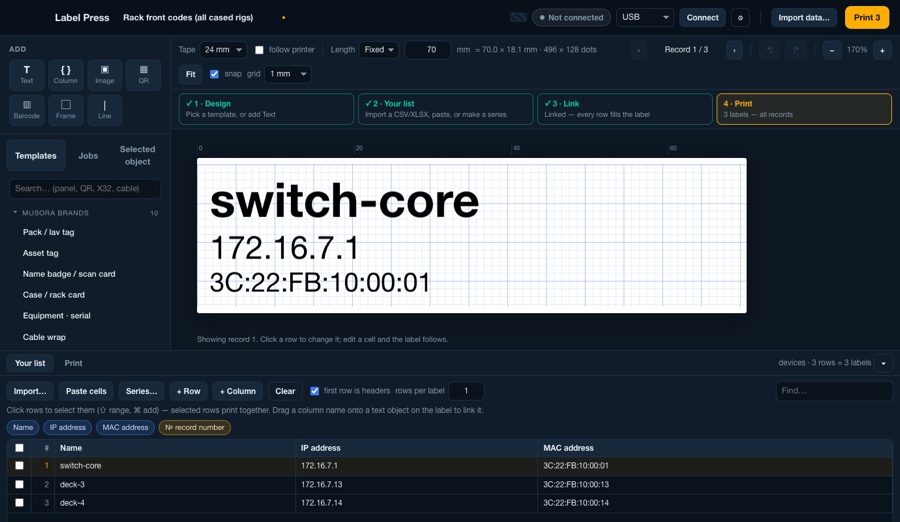
Task: Click the Clear button
Action: click(x=285, y=391)
